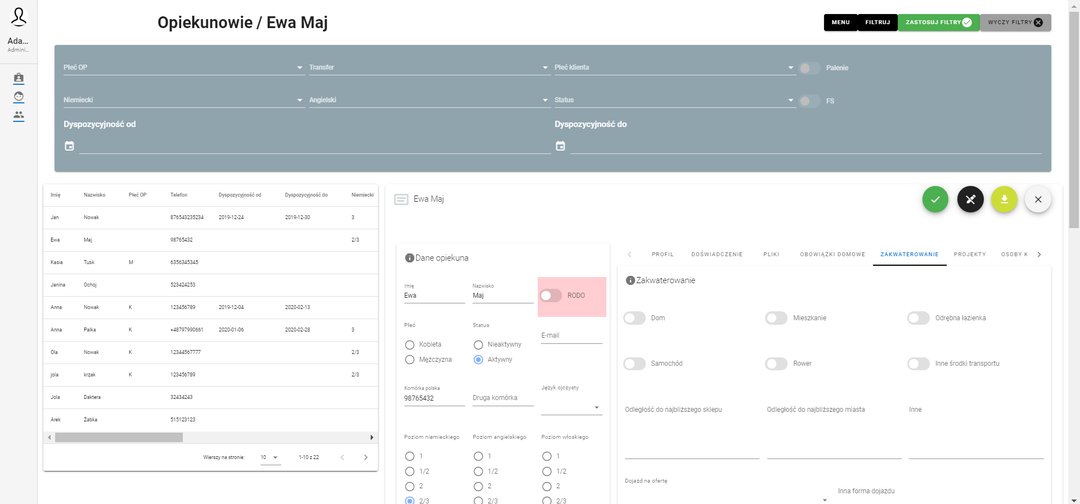Toggle the Samochód switch on

[634, 363]
